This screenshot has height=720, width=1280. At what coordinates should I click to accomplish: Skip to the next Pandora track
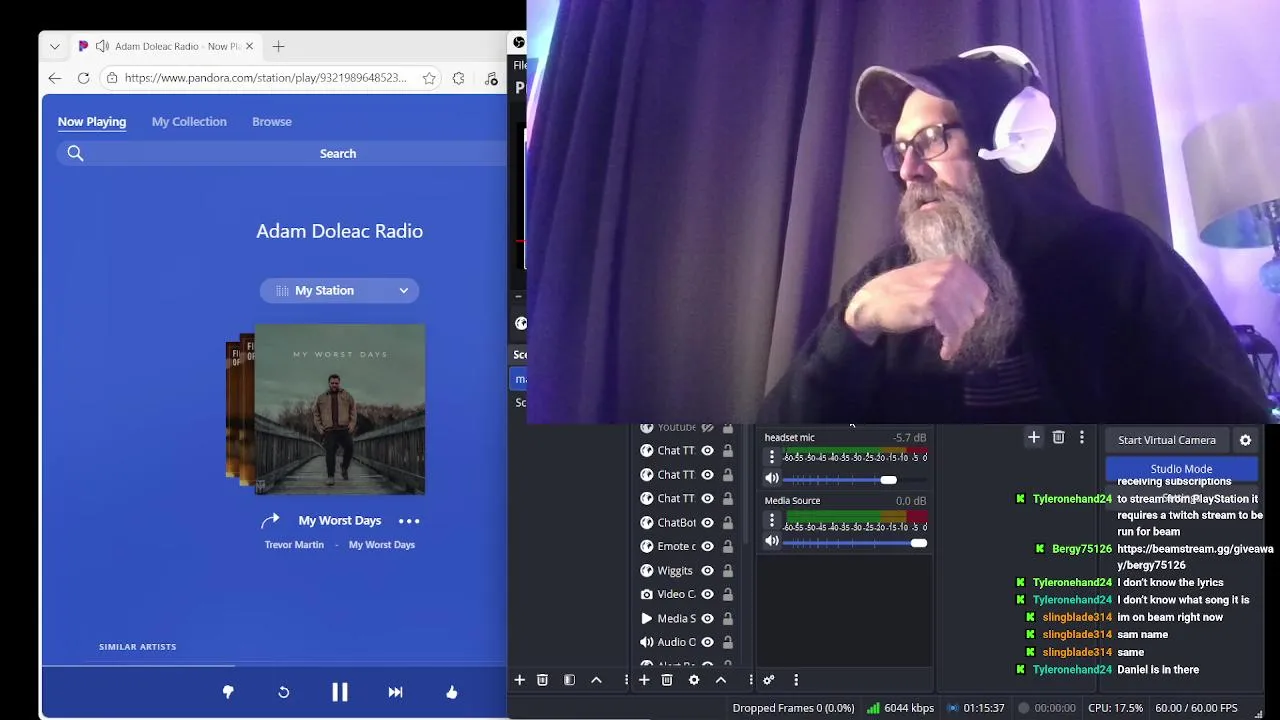395,692
